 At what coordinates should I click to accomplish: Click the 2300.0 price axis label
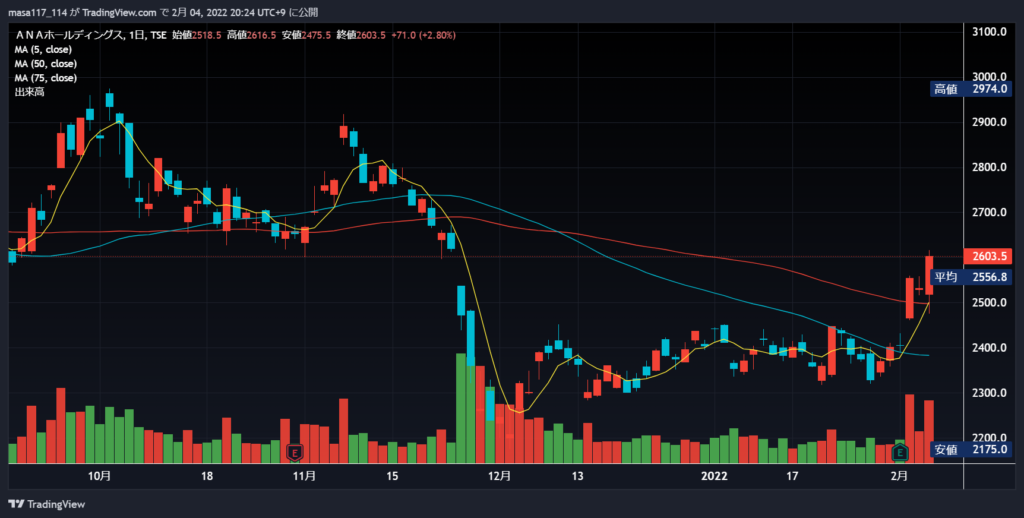988,393
